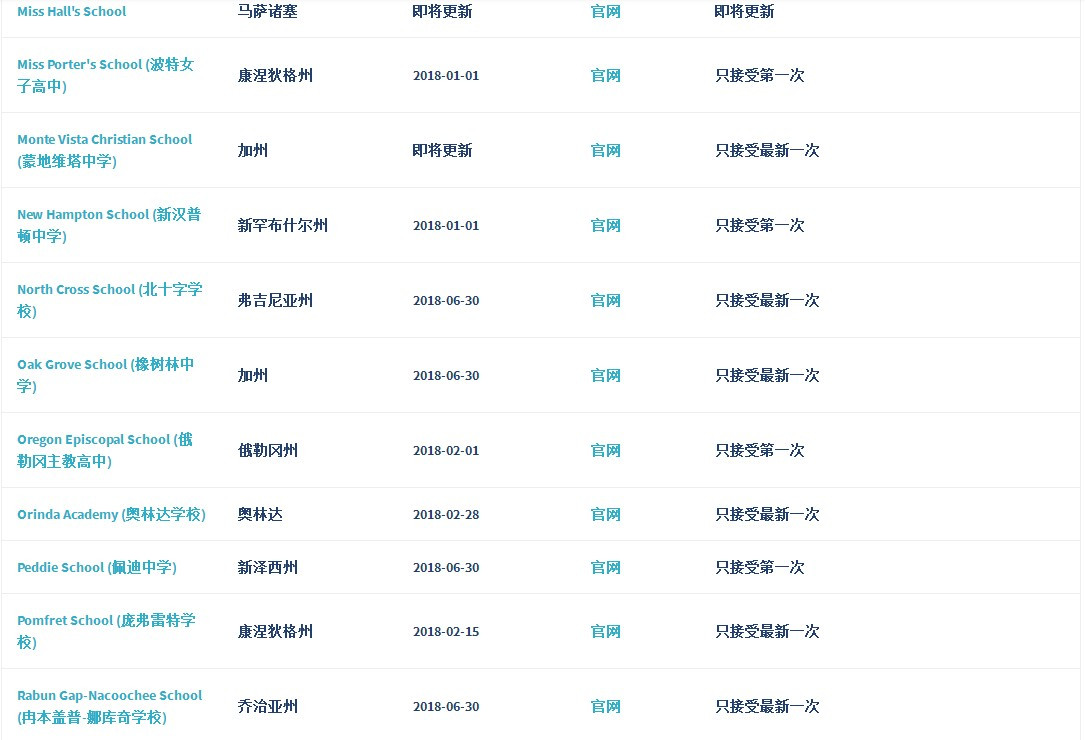1085x740 pixels.
Task: Visit 官网 link for Rabun Gap-Nacoochee School
Action: pos(605,706)
